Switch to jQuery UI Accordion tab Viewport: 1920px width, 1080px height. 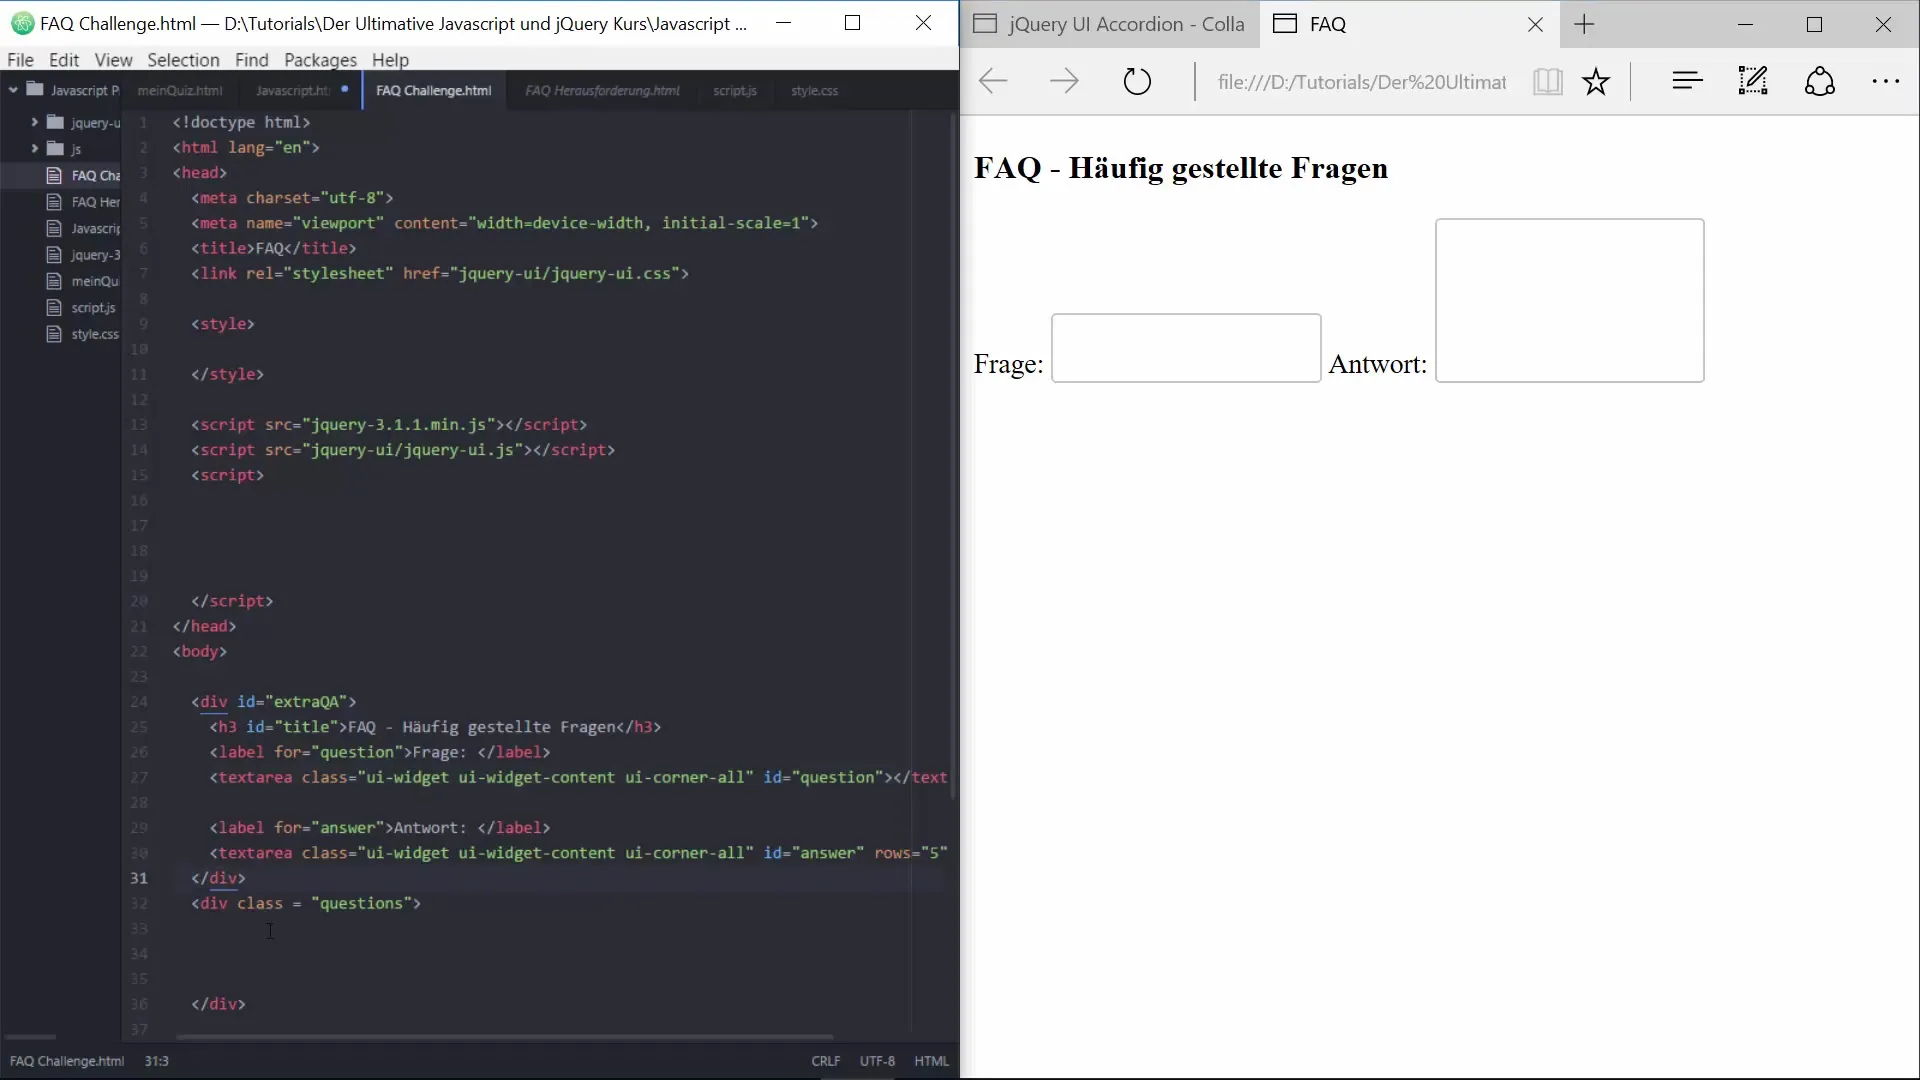[x=1110, y=25]
